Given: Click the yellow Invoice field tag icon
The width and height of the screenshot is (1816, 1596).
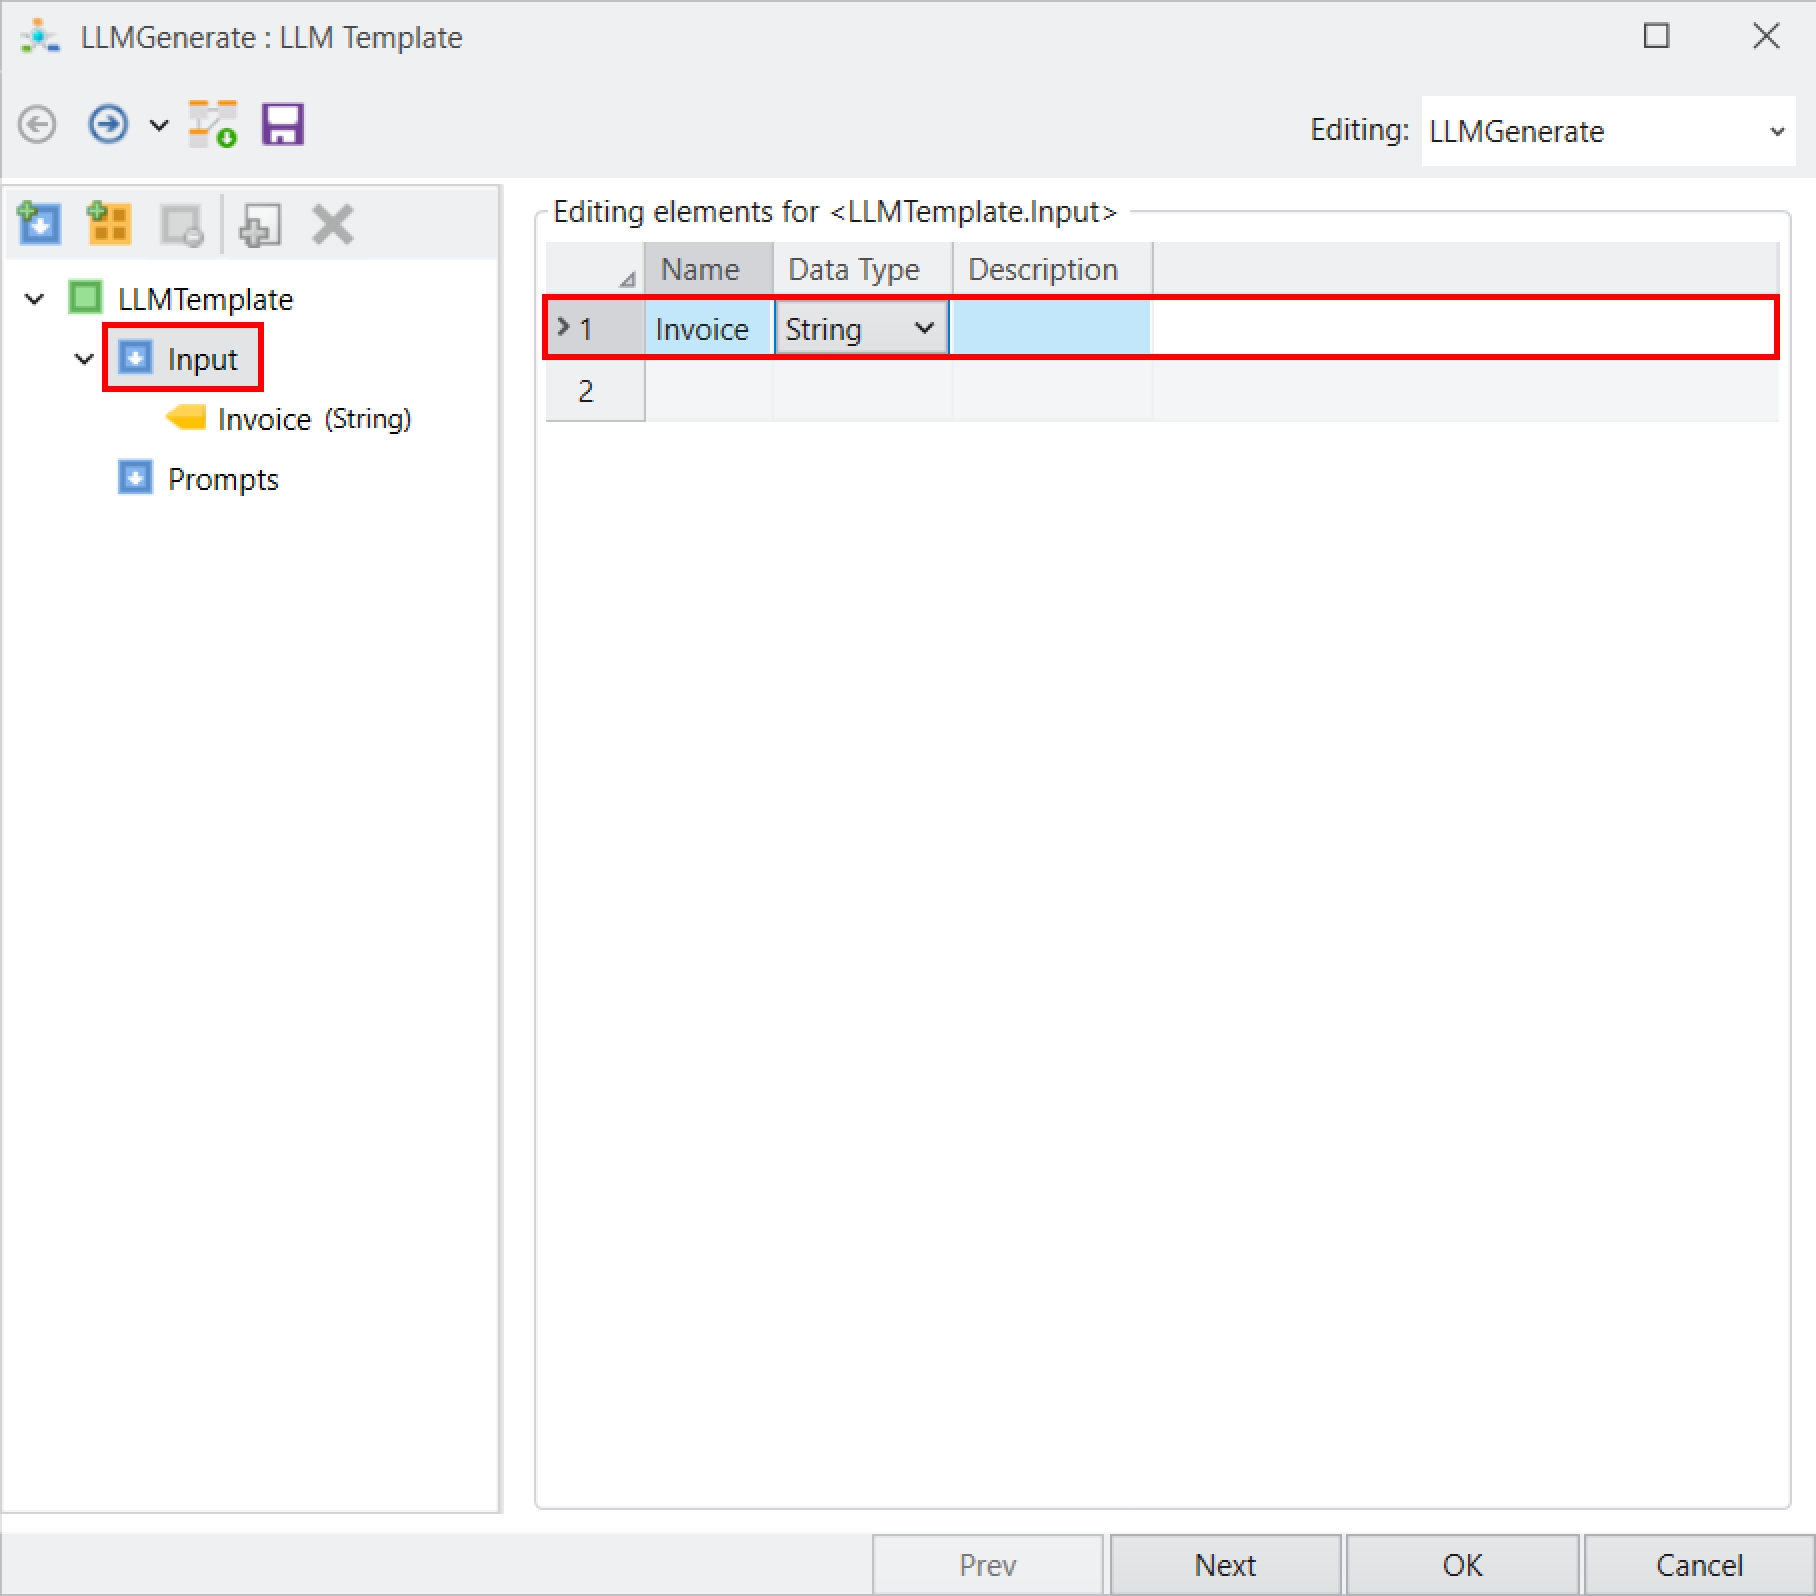Looking at the screenshot, I should point(186,417).
